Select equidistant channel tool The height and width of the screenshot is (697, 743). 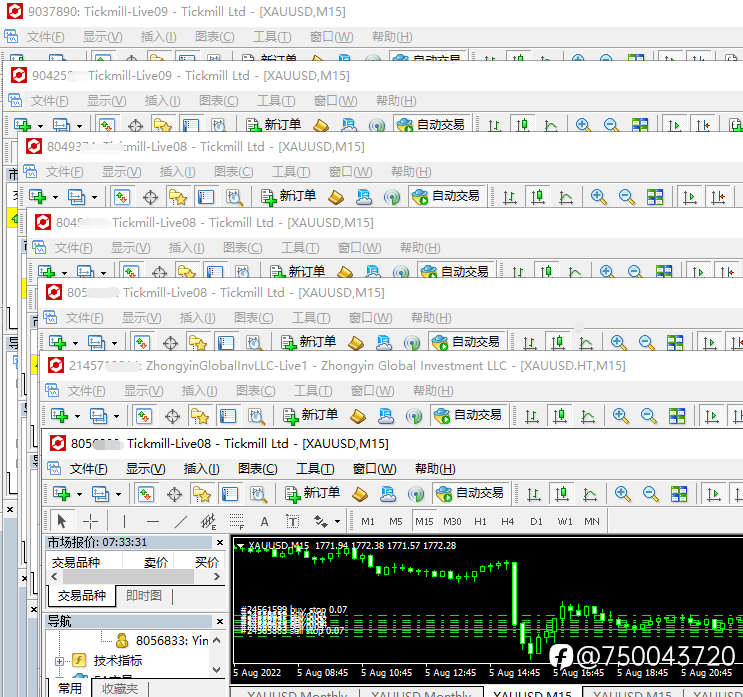(208, 521)
